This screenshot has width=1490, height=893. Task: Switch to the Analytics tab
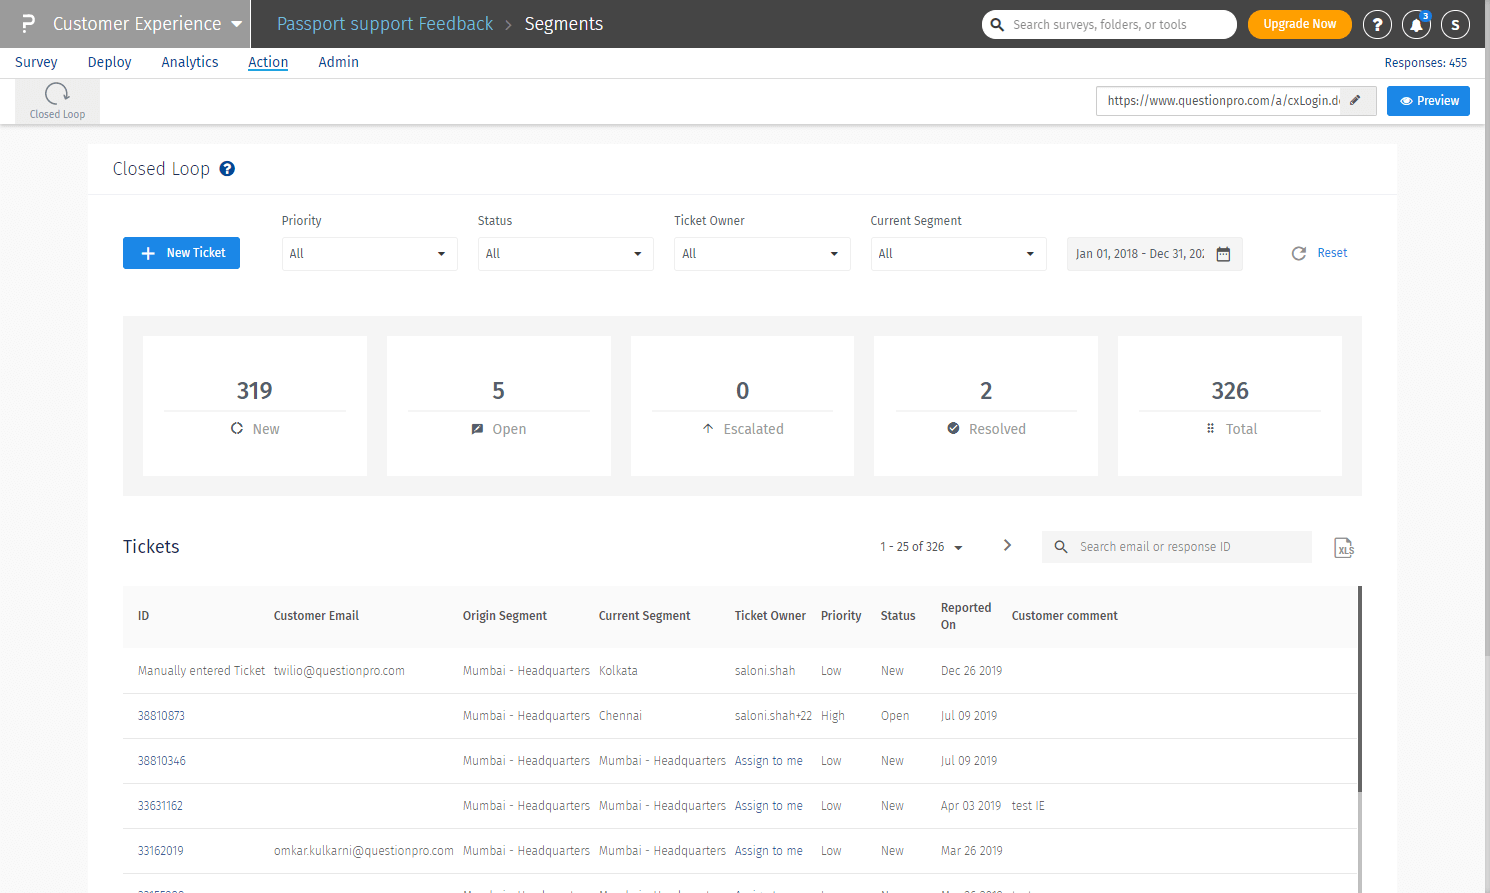point(190,62)
